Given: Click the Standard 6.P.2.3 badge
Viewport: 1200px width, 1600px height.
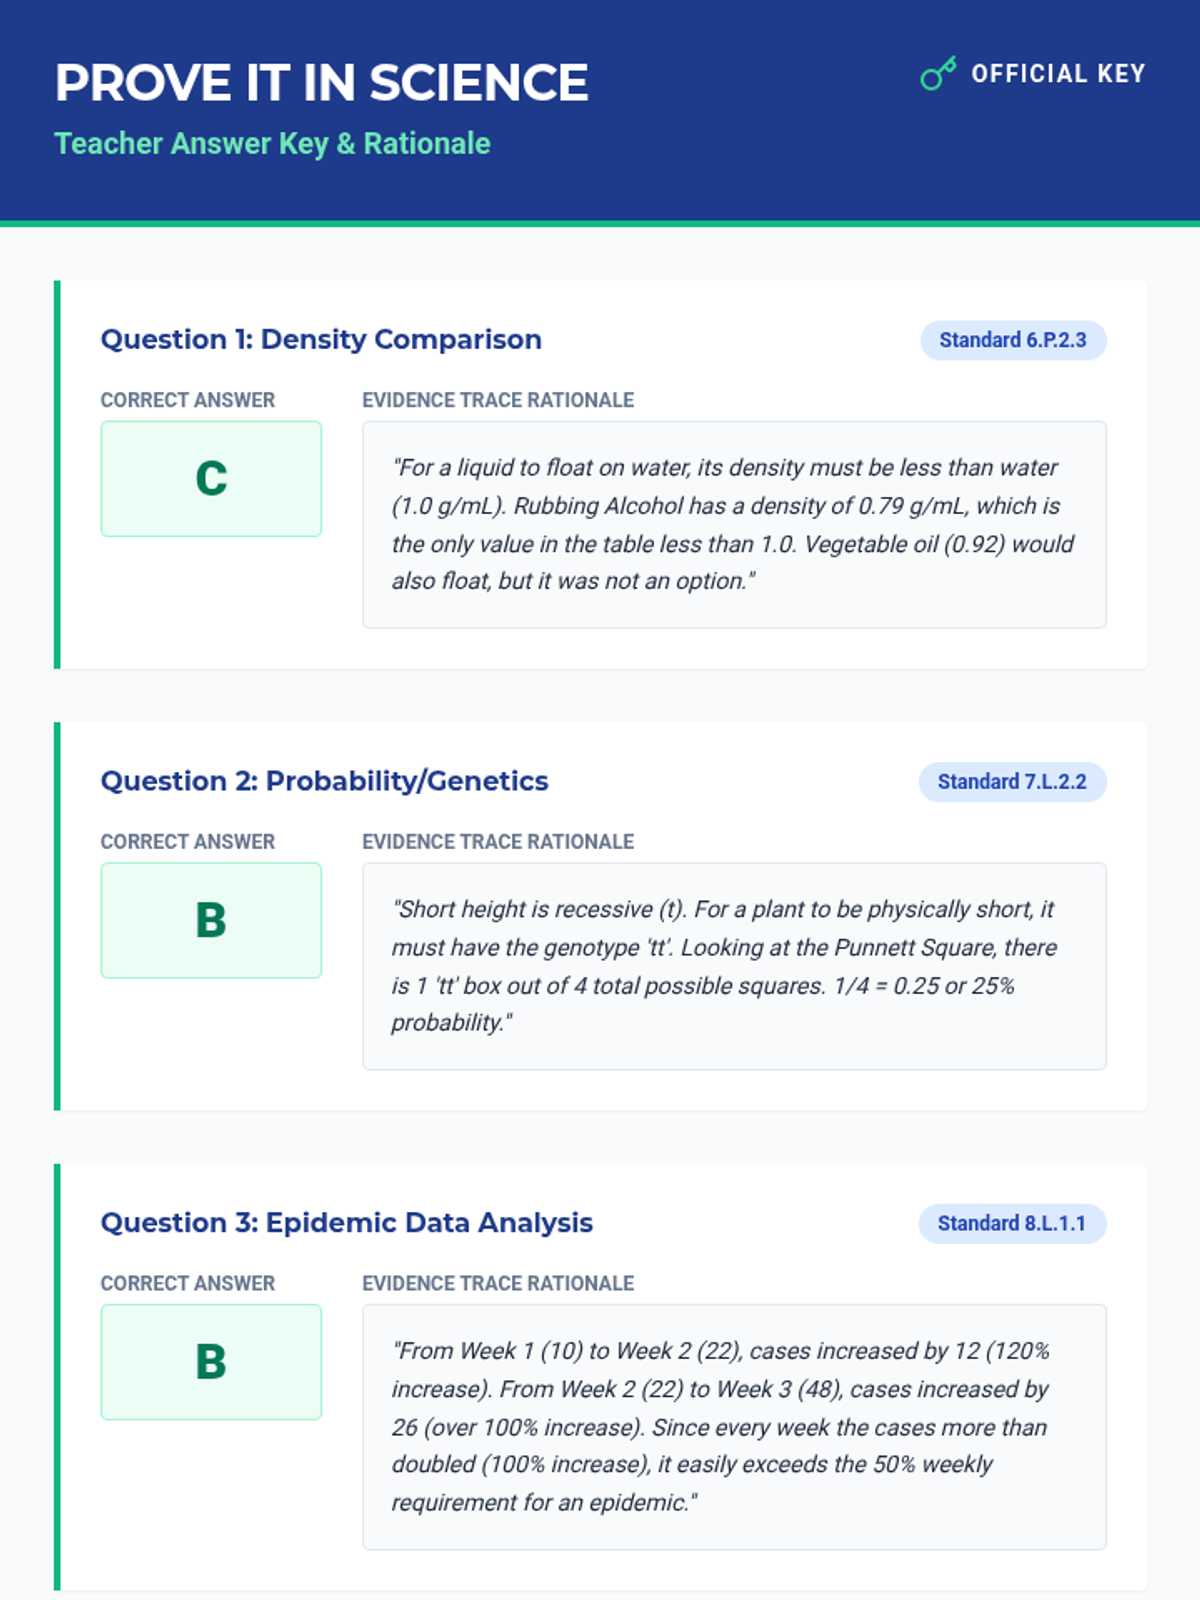Looking at the screenshot, I should click(x=1012, y=340).
